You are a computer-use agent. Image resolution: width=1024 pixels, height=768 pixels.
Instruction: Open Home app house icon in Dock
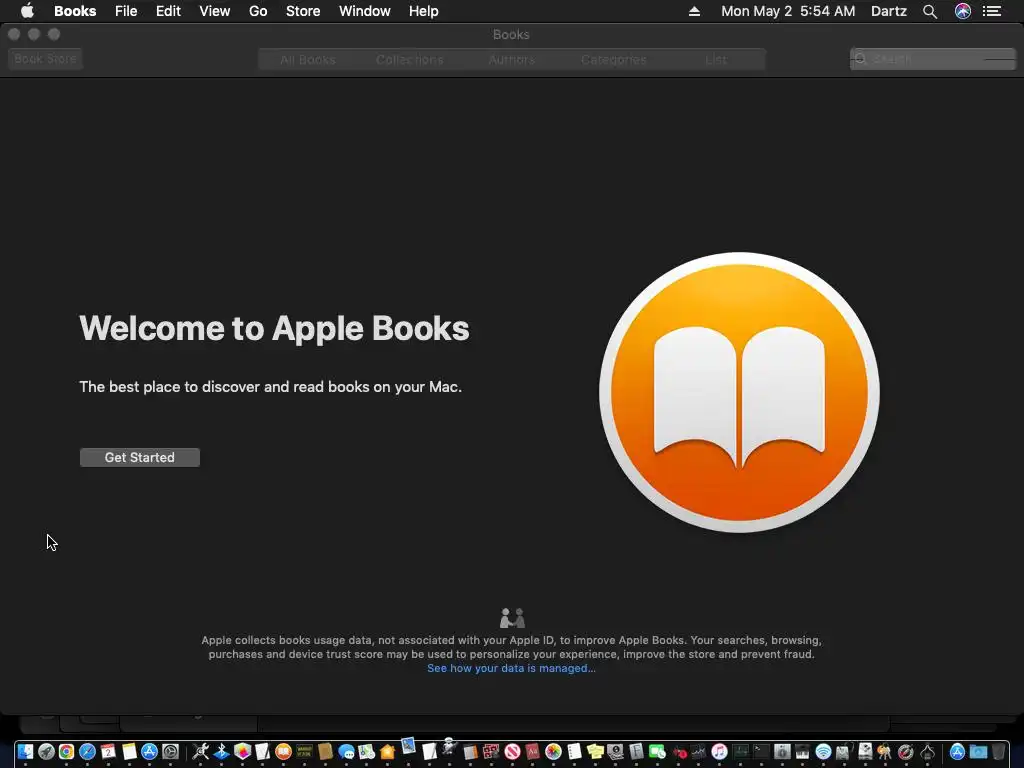(387, 752)
